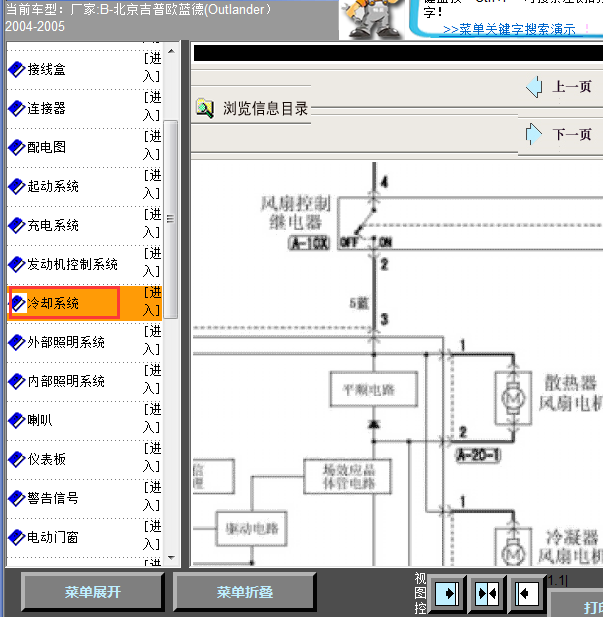Click the book icon beside 配电图
This screenshot has height=617, width=603.
(17, 148)
